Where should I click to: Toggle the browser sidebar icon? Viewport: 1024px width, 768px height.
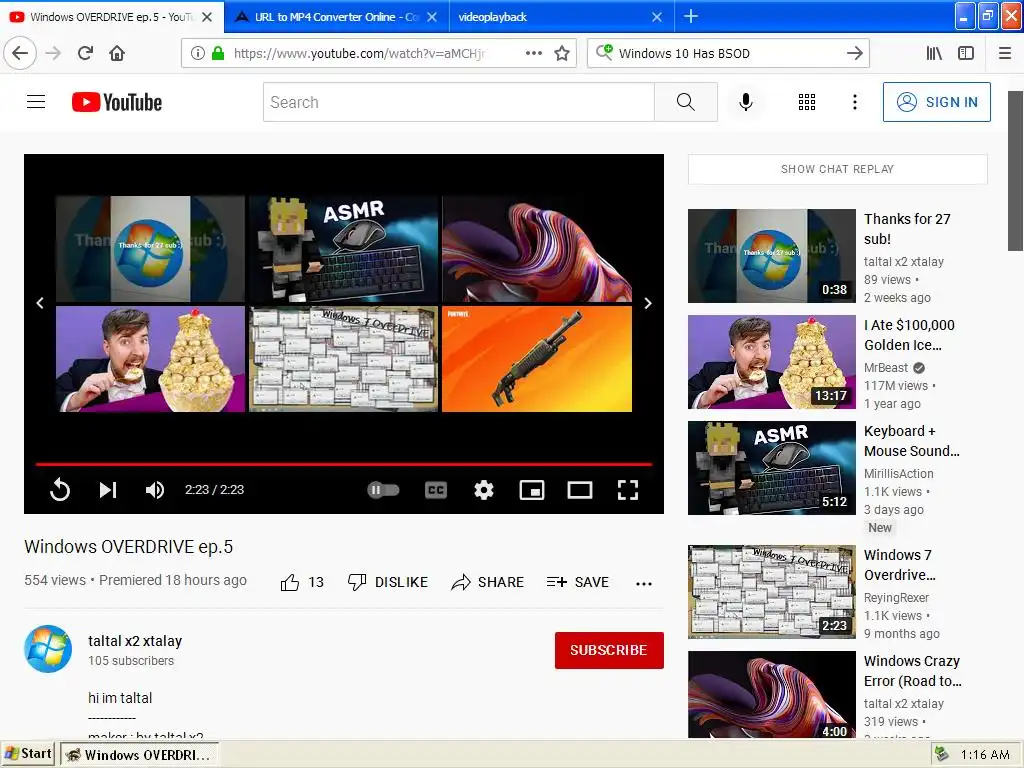pos(966,53)
